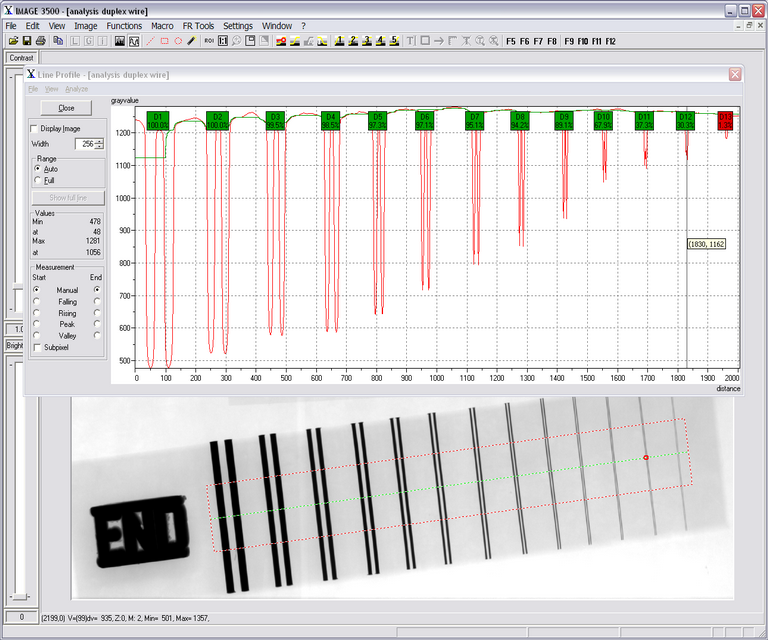Save image with the floppy disk icon
Screen dimensions: 768x640
click(27, 41)
